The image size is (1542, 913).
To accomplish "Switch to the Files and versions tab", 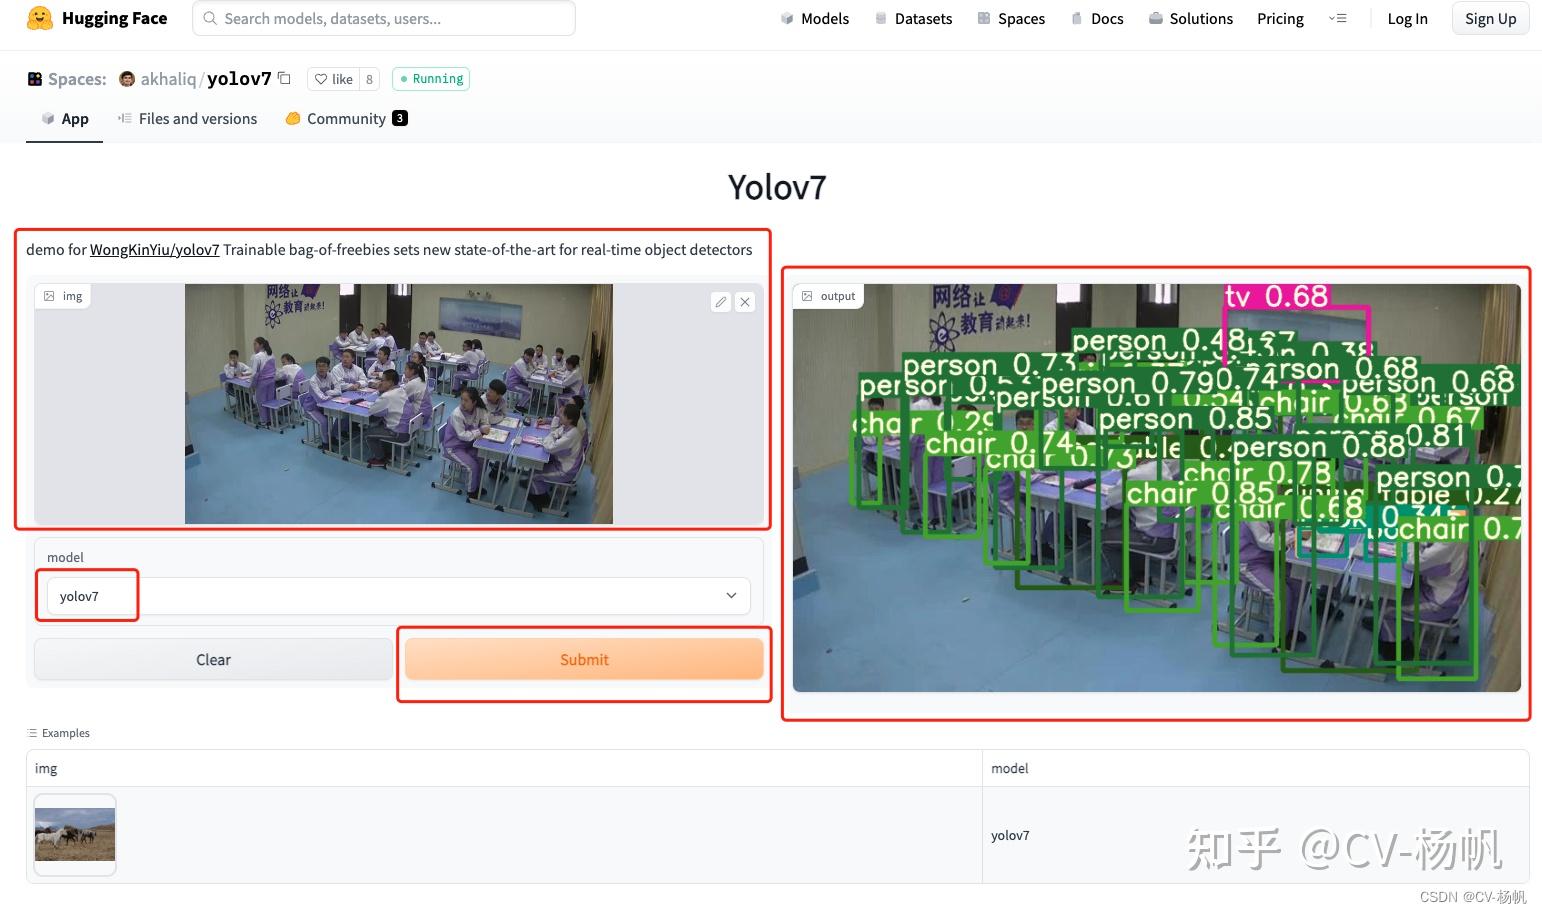I will click(187, 118).
